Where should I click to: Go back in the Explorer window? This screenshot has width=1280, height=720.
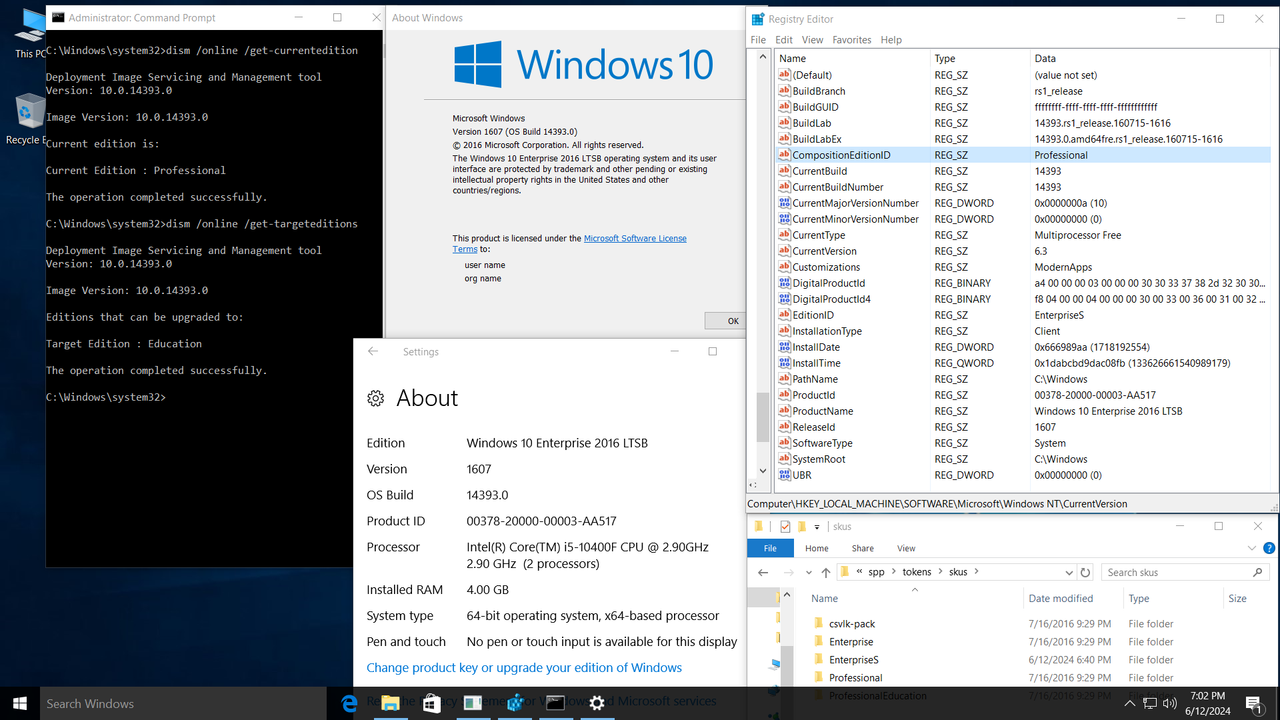[763, 572]
